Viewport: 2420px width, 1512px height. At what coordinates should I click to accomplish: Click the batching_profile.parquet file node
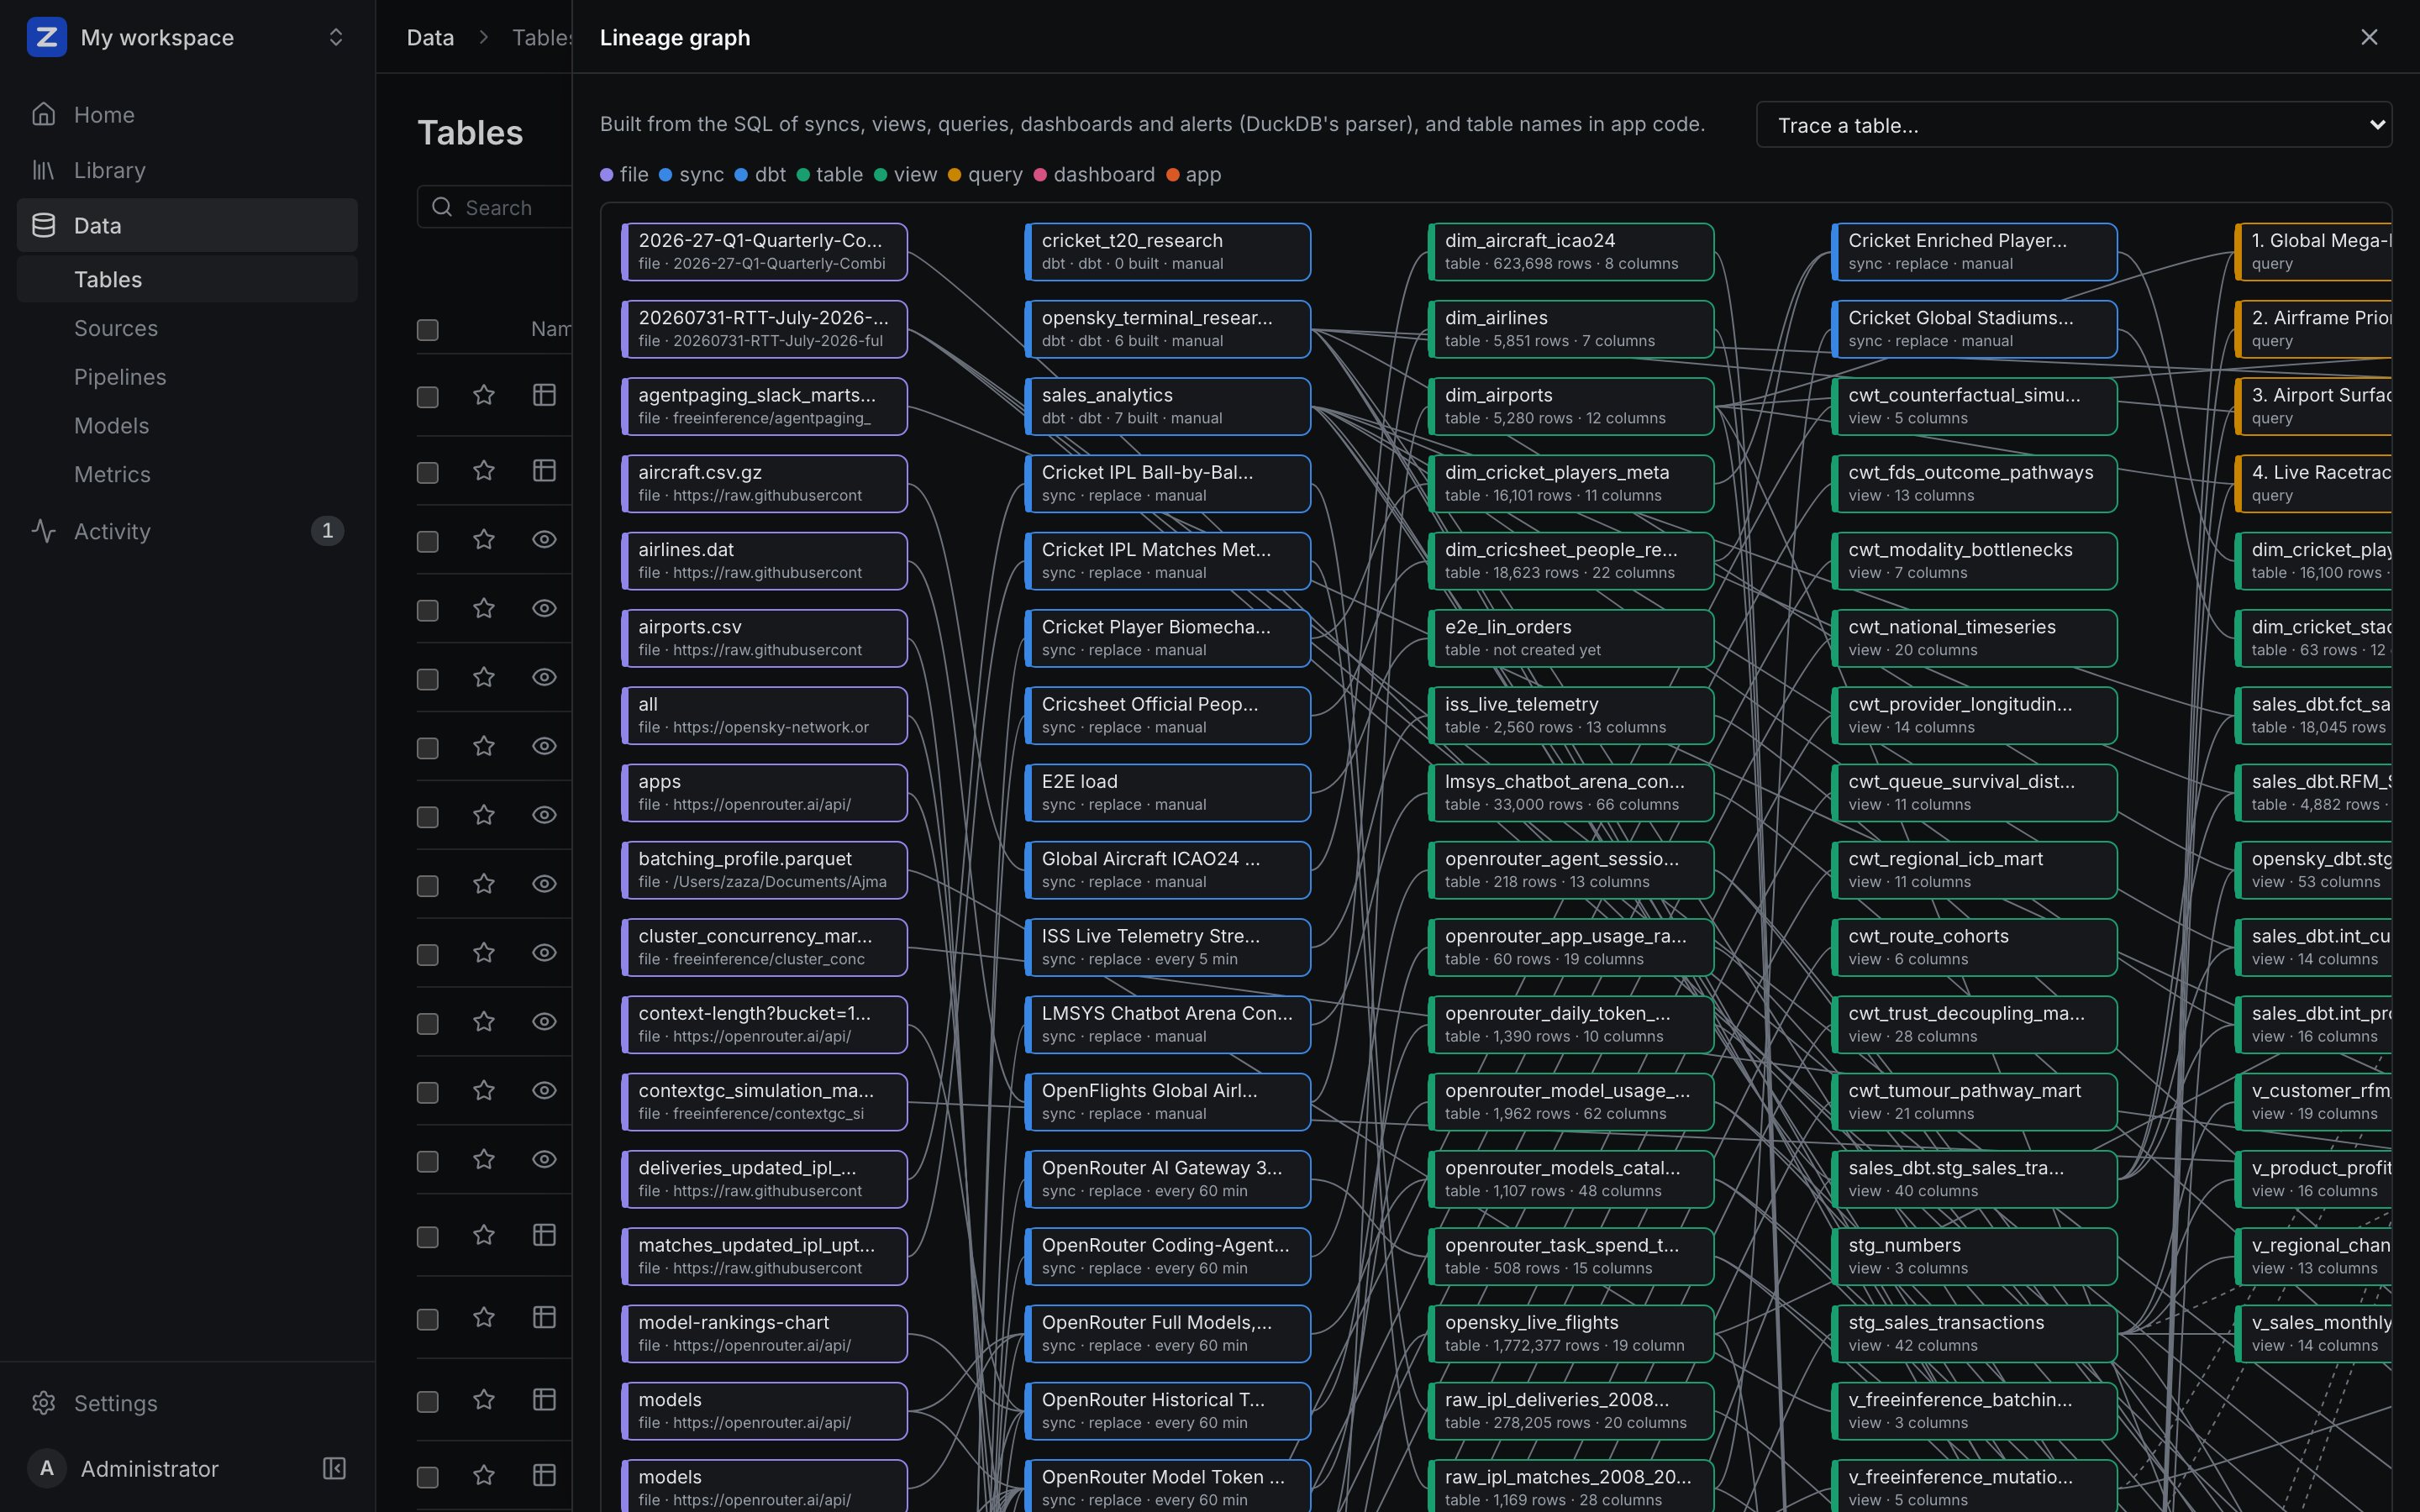point(765,869)
